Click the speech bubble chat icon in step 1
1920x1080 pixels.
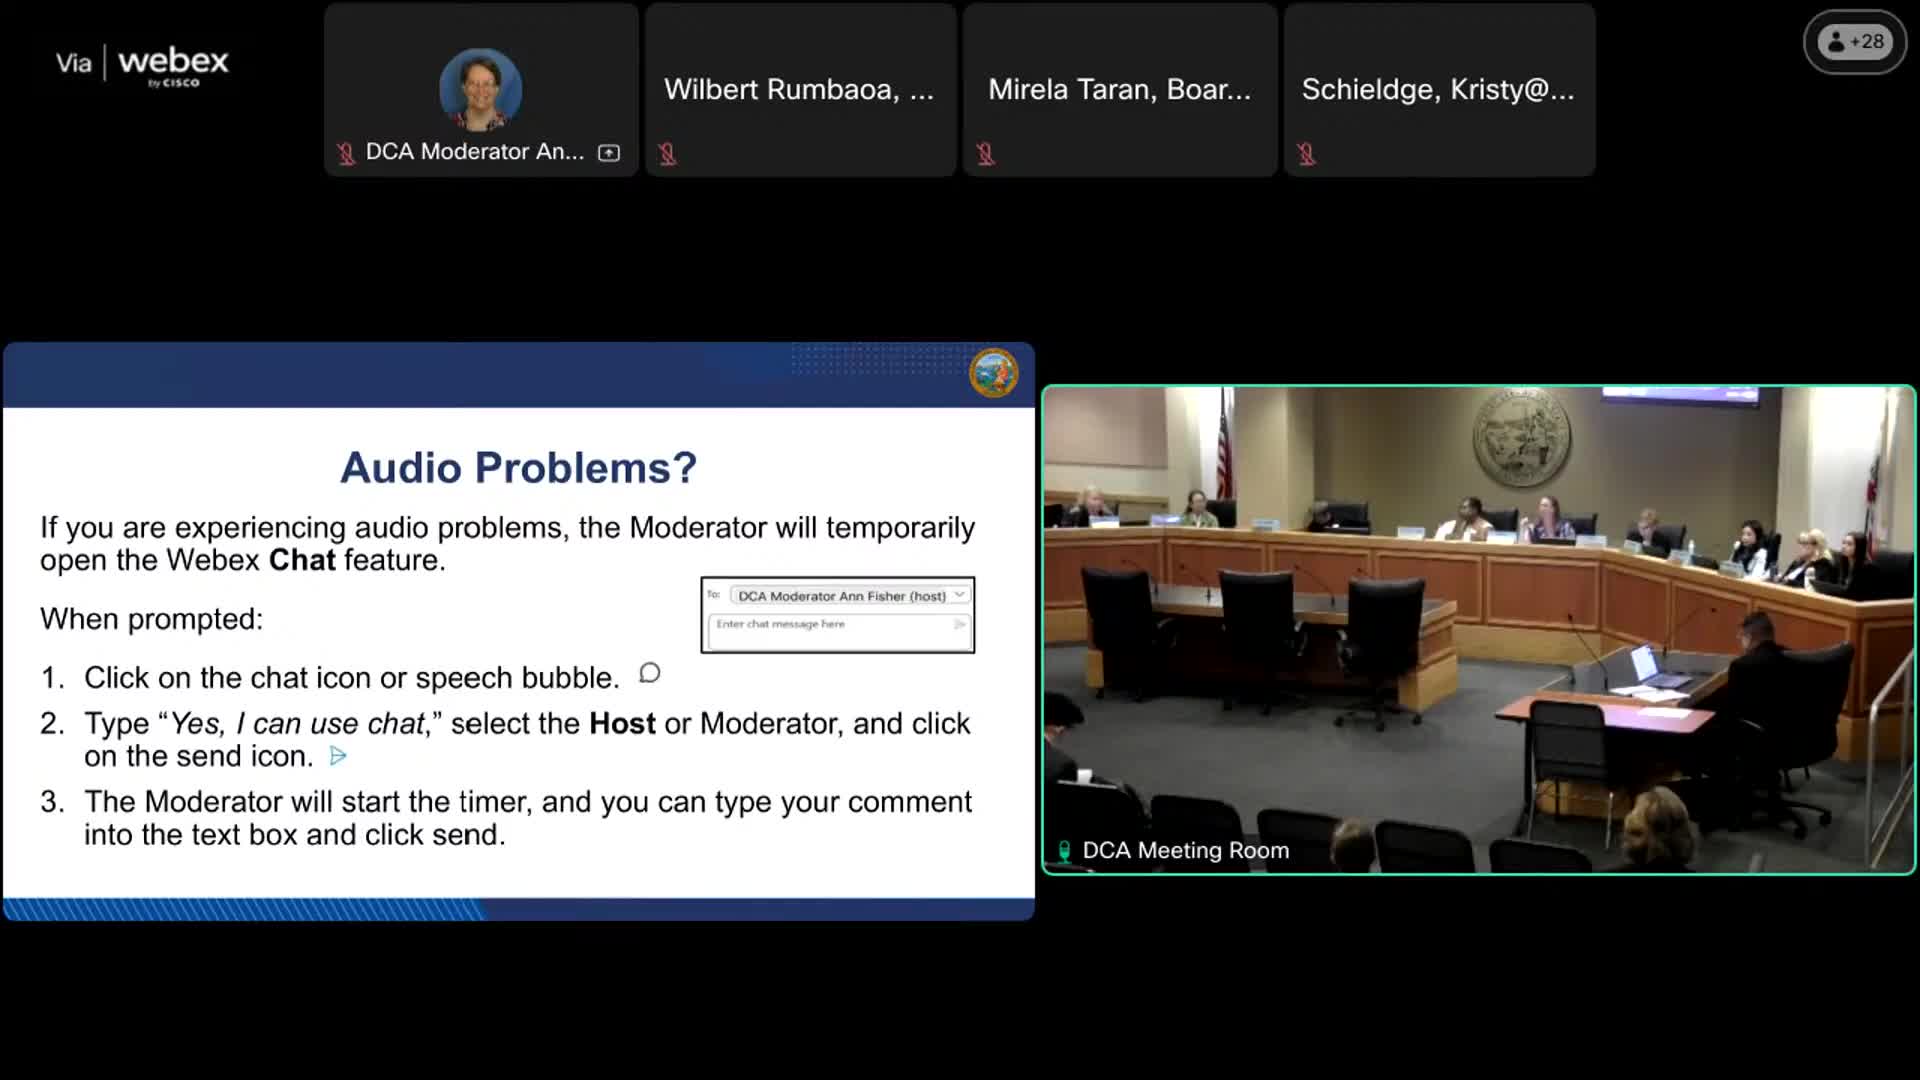point(650,673)
